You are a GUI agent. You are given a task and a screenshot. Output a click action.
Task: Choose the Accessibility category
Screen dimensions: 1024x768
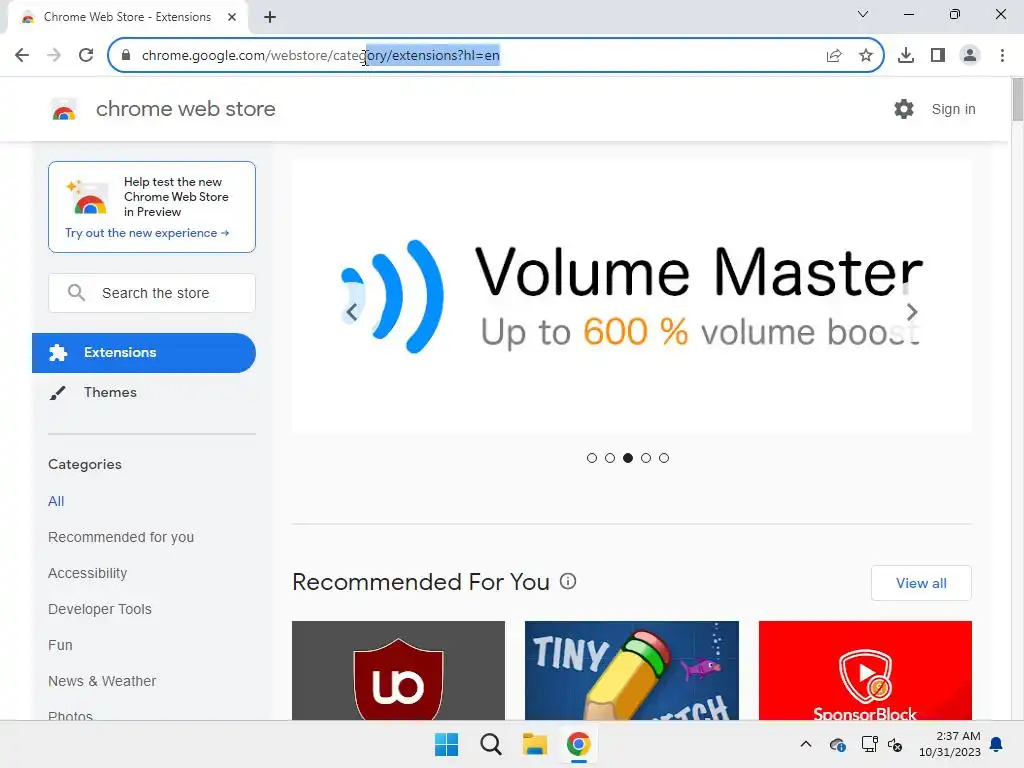[x=88, y=573]
